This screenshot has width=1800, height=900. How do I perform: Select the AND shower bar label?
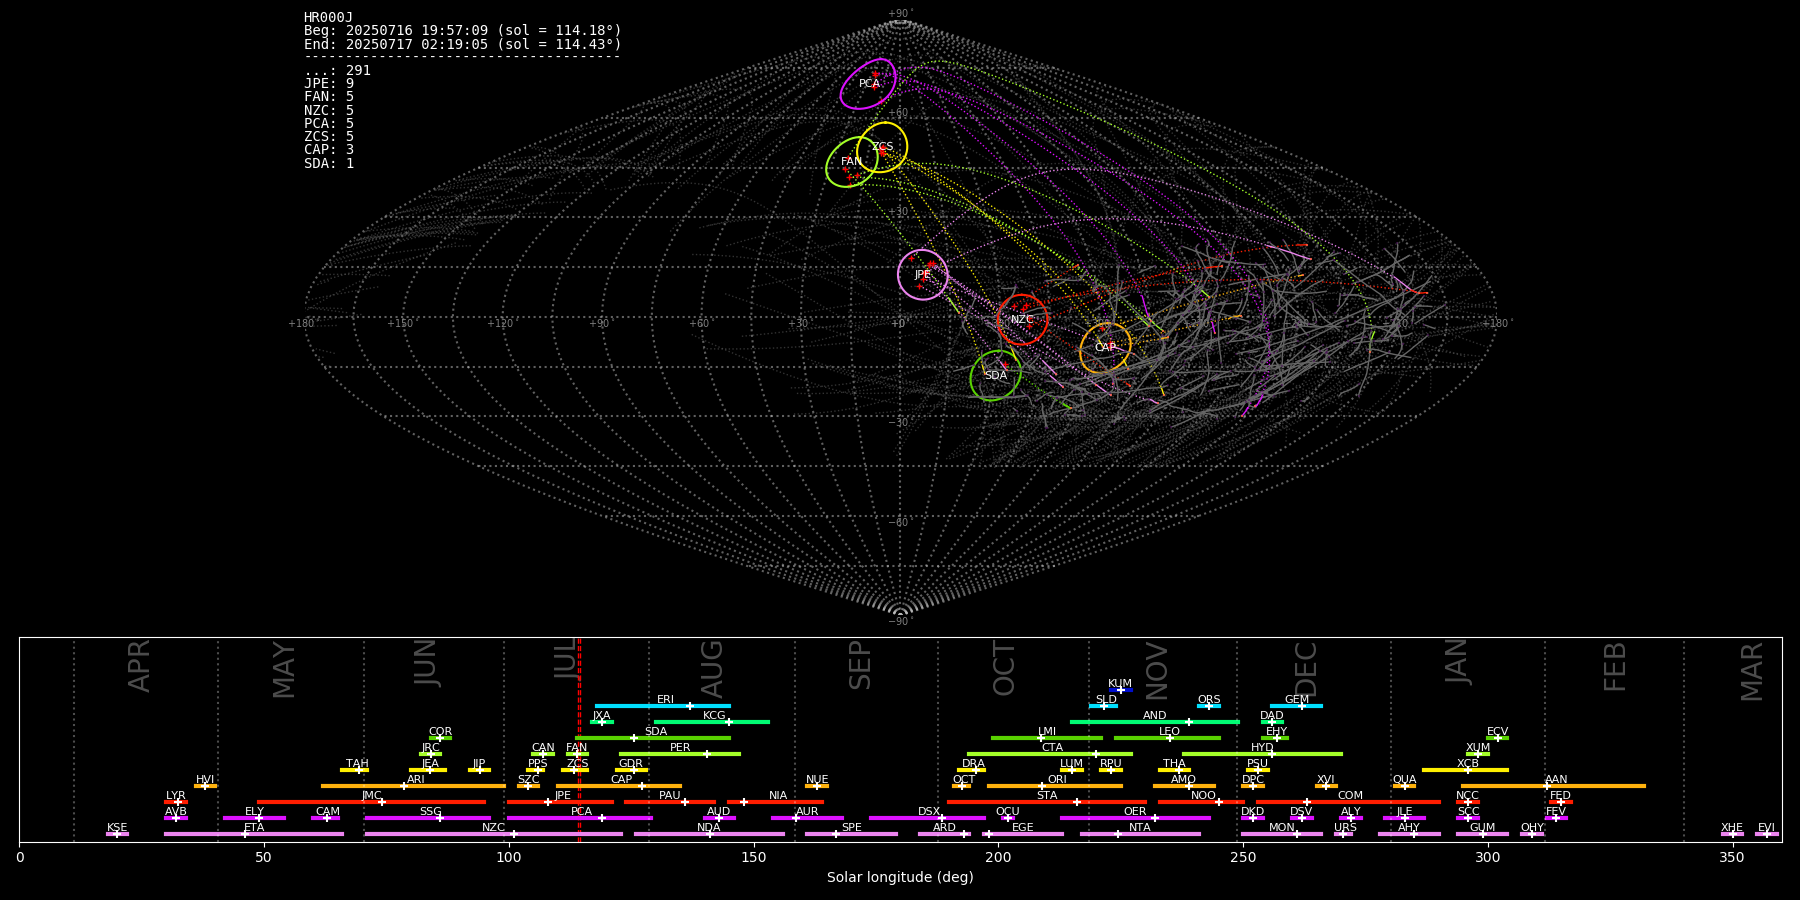pos(1154,715)
